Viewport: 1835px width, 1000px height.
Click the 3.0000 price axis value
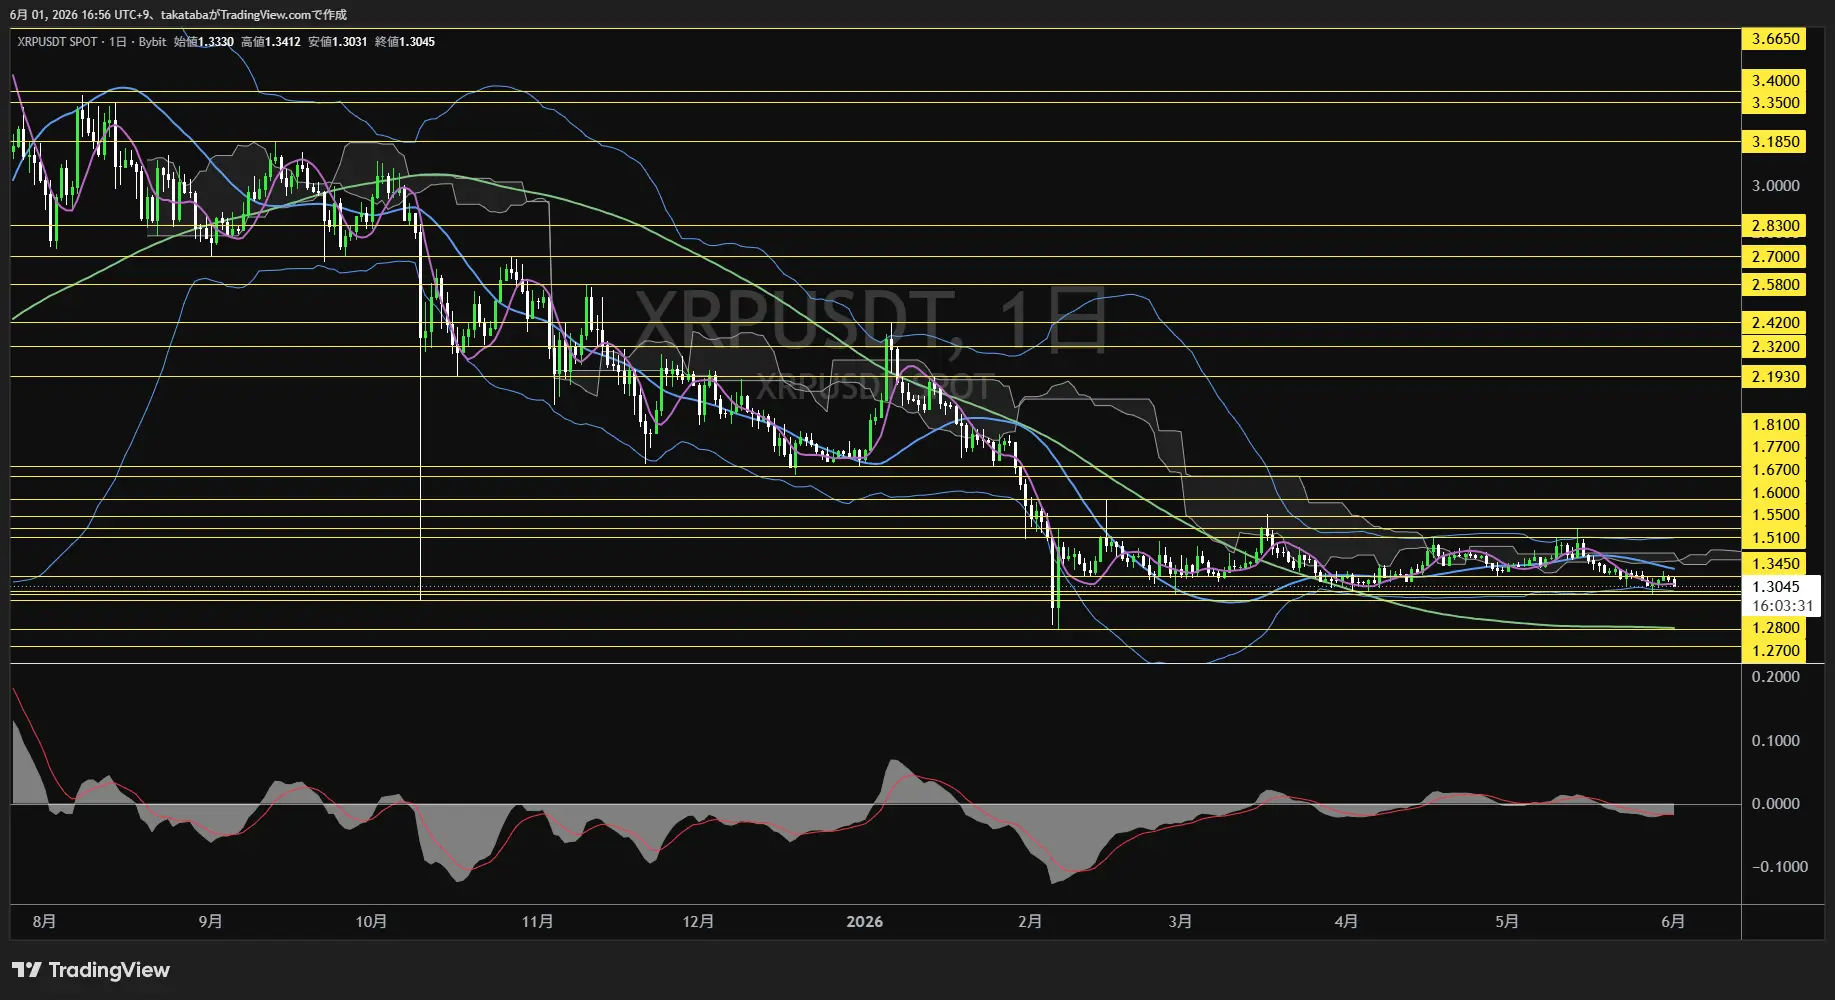(1776, 186)
